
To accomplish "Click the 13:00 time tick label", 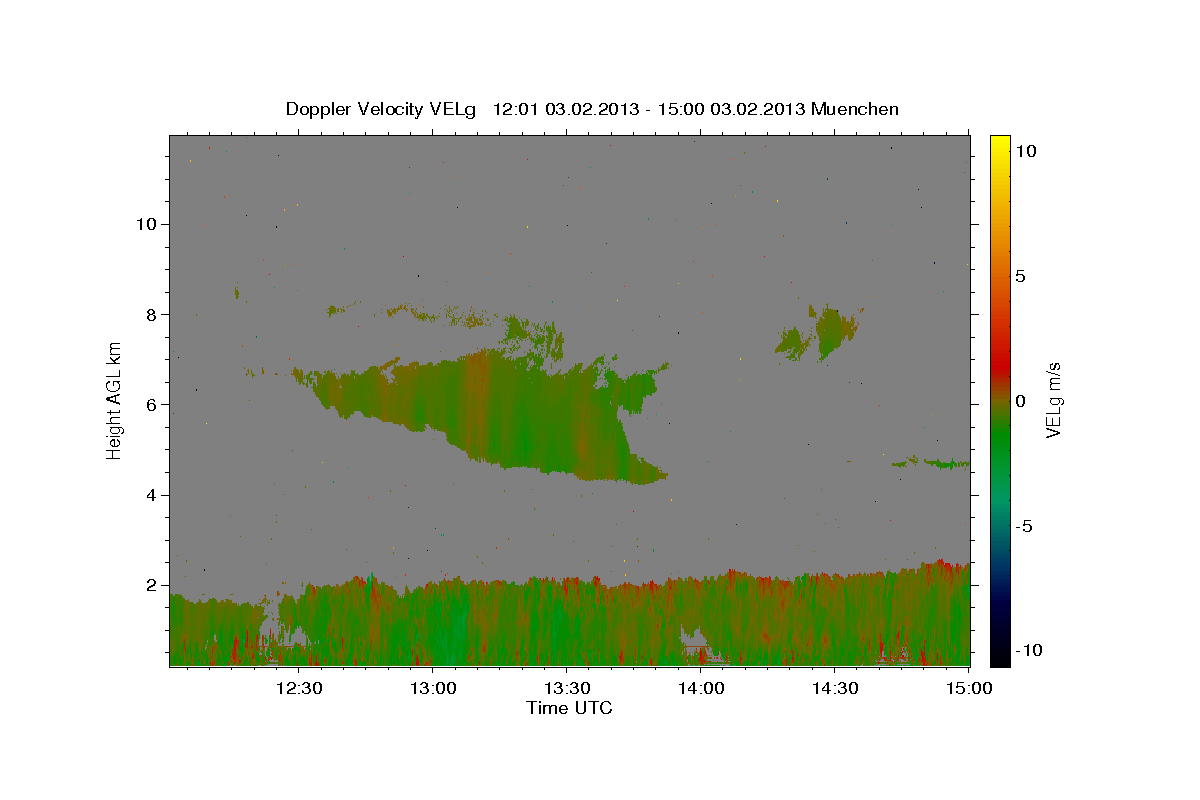I will click(433, 688).
